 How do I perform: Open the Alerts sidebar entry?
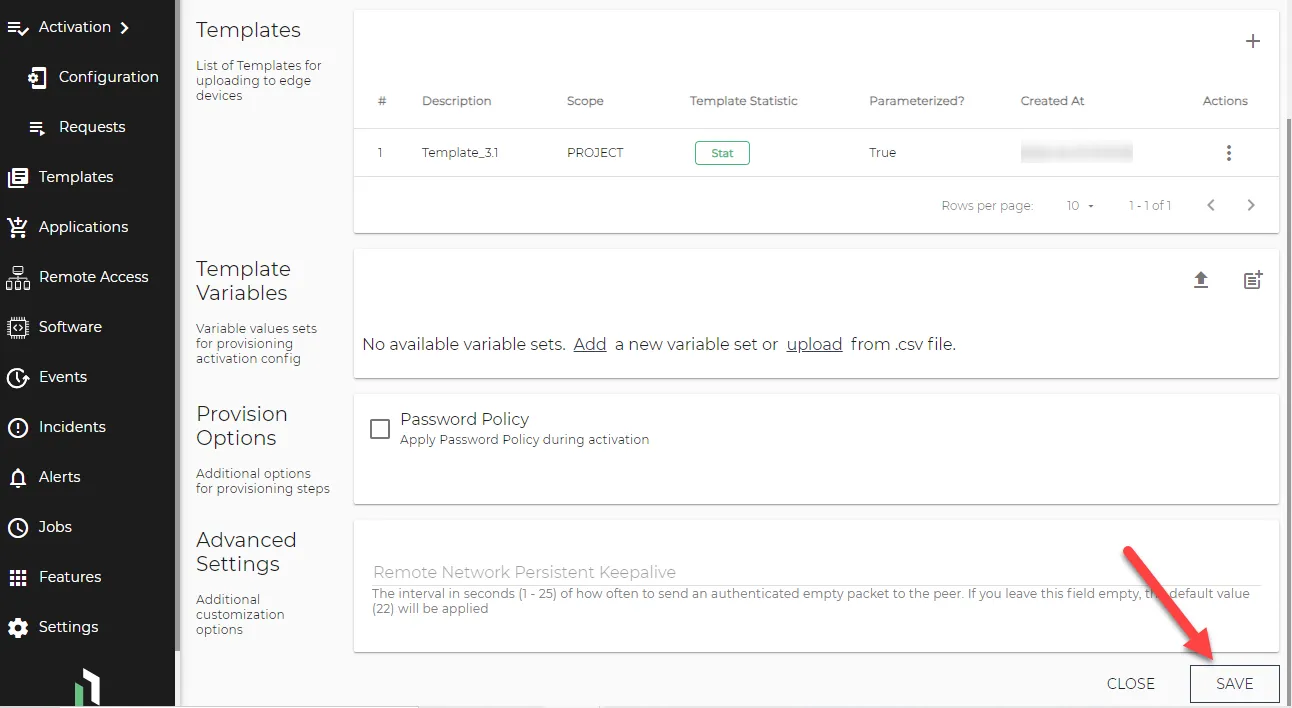coord(59,477)
